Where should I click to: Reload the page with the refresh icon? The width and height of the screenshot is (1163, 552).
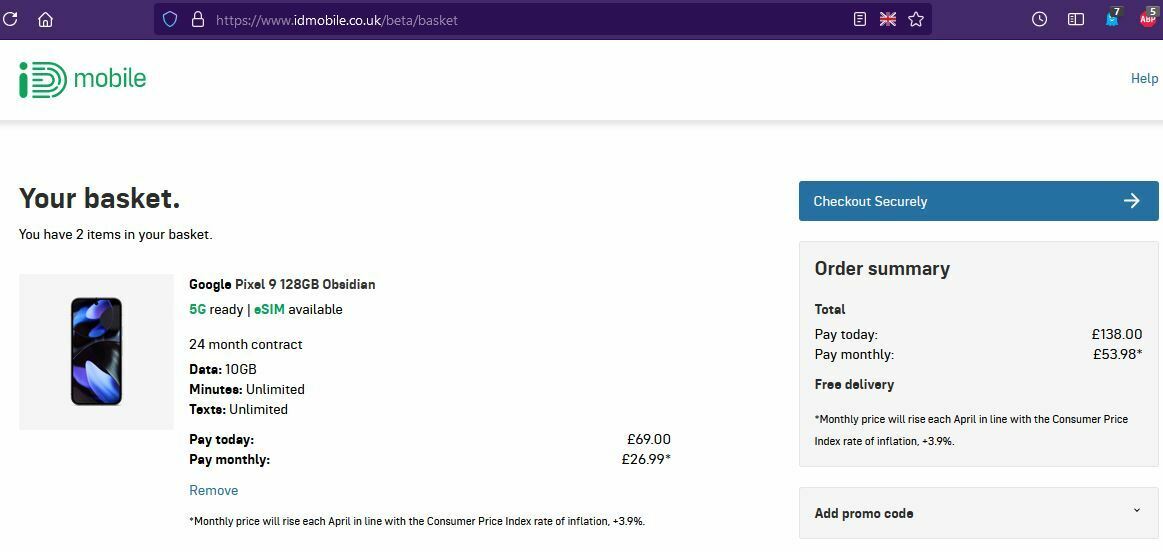pos(10,19)
